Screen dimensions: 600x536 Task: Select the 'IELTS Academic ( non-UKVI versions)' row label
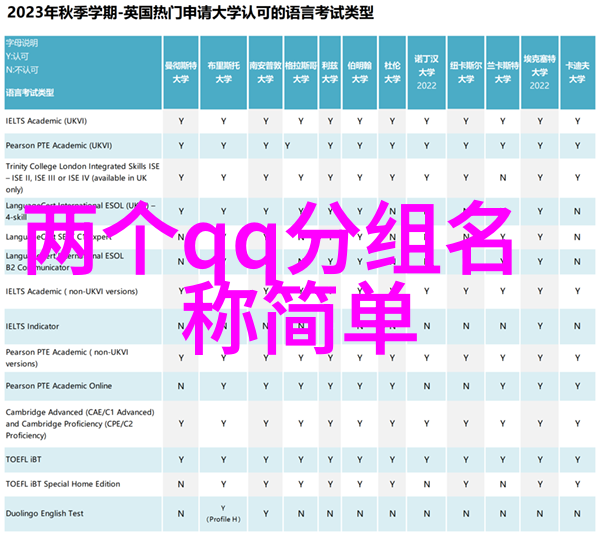(x=72, y=292)
